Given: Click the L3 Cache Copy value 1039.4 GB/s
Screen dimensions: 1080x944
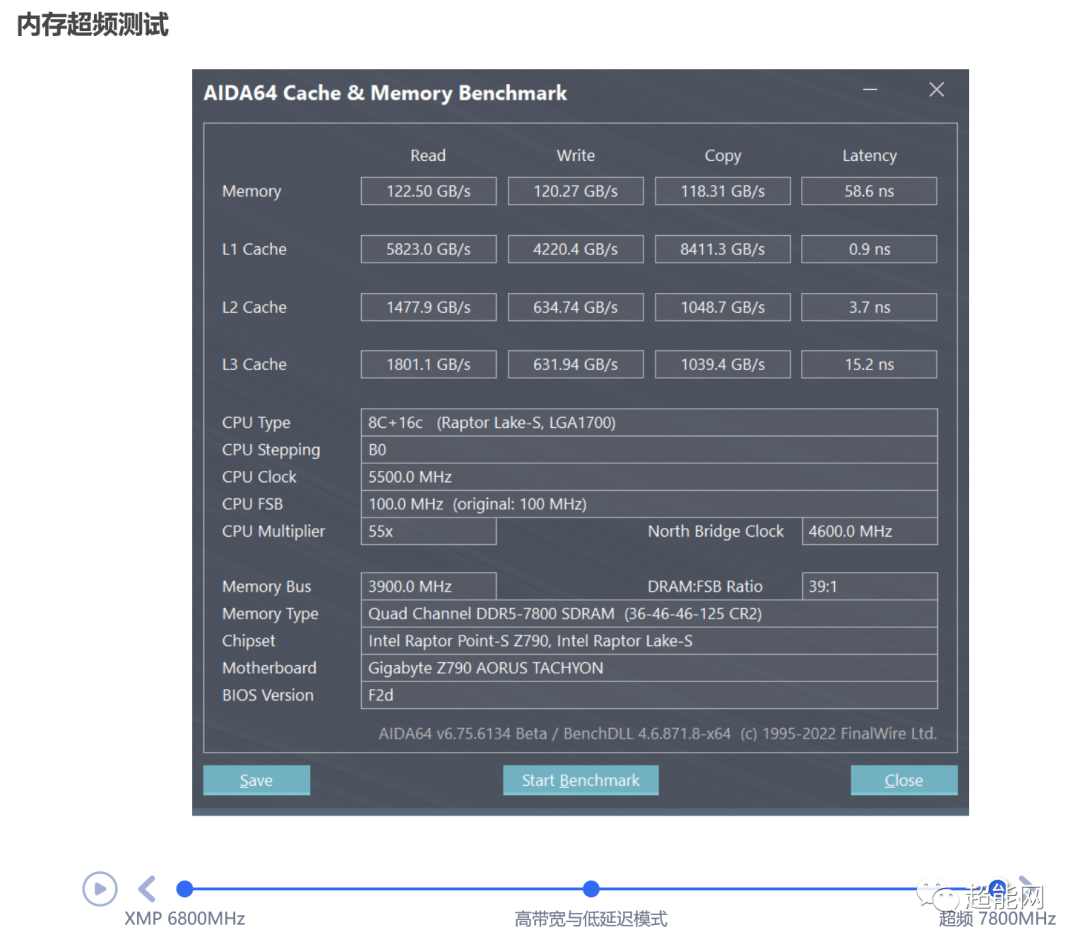Looking at the screenshot, I should (x=723, y=364).
